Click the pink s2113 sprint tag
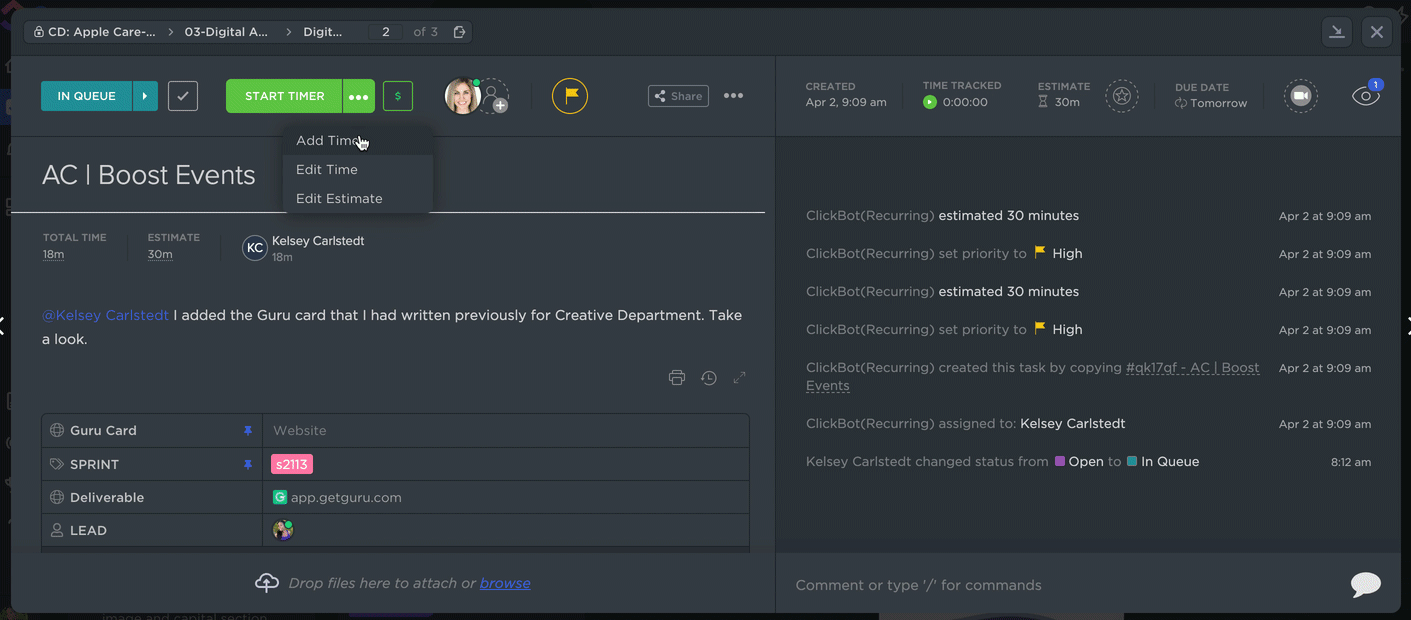Viewport: 1411px width, 620px height. click(x=292, y=464)
